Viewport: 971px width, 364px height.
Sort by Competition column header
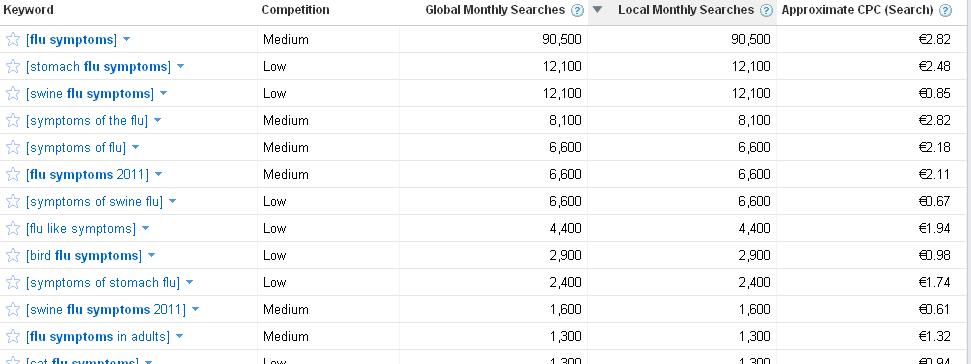pos(295,10)
